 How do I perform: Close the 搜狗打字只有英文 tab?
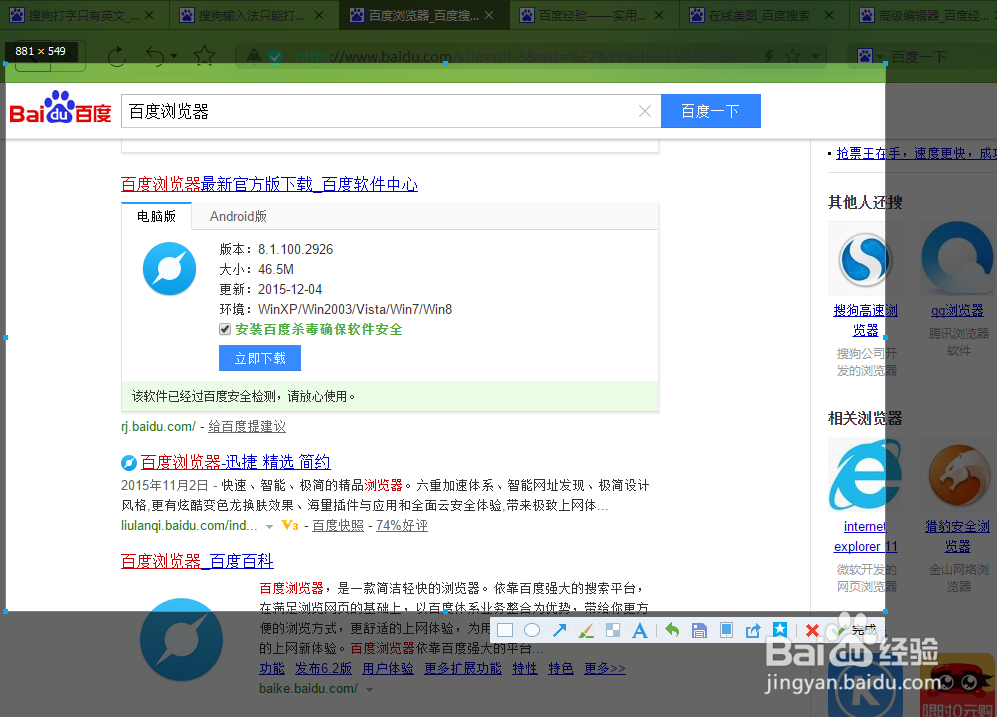(x=149, y=15)
